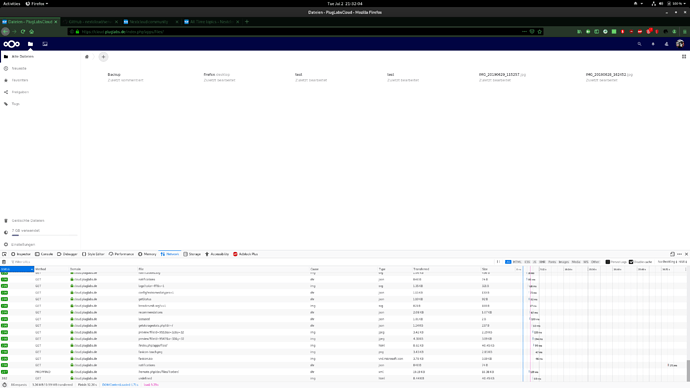
Task: Activate the devtools element picker icon
Action: 4,254
